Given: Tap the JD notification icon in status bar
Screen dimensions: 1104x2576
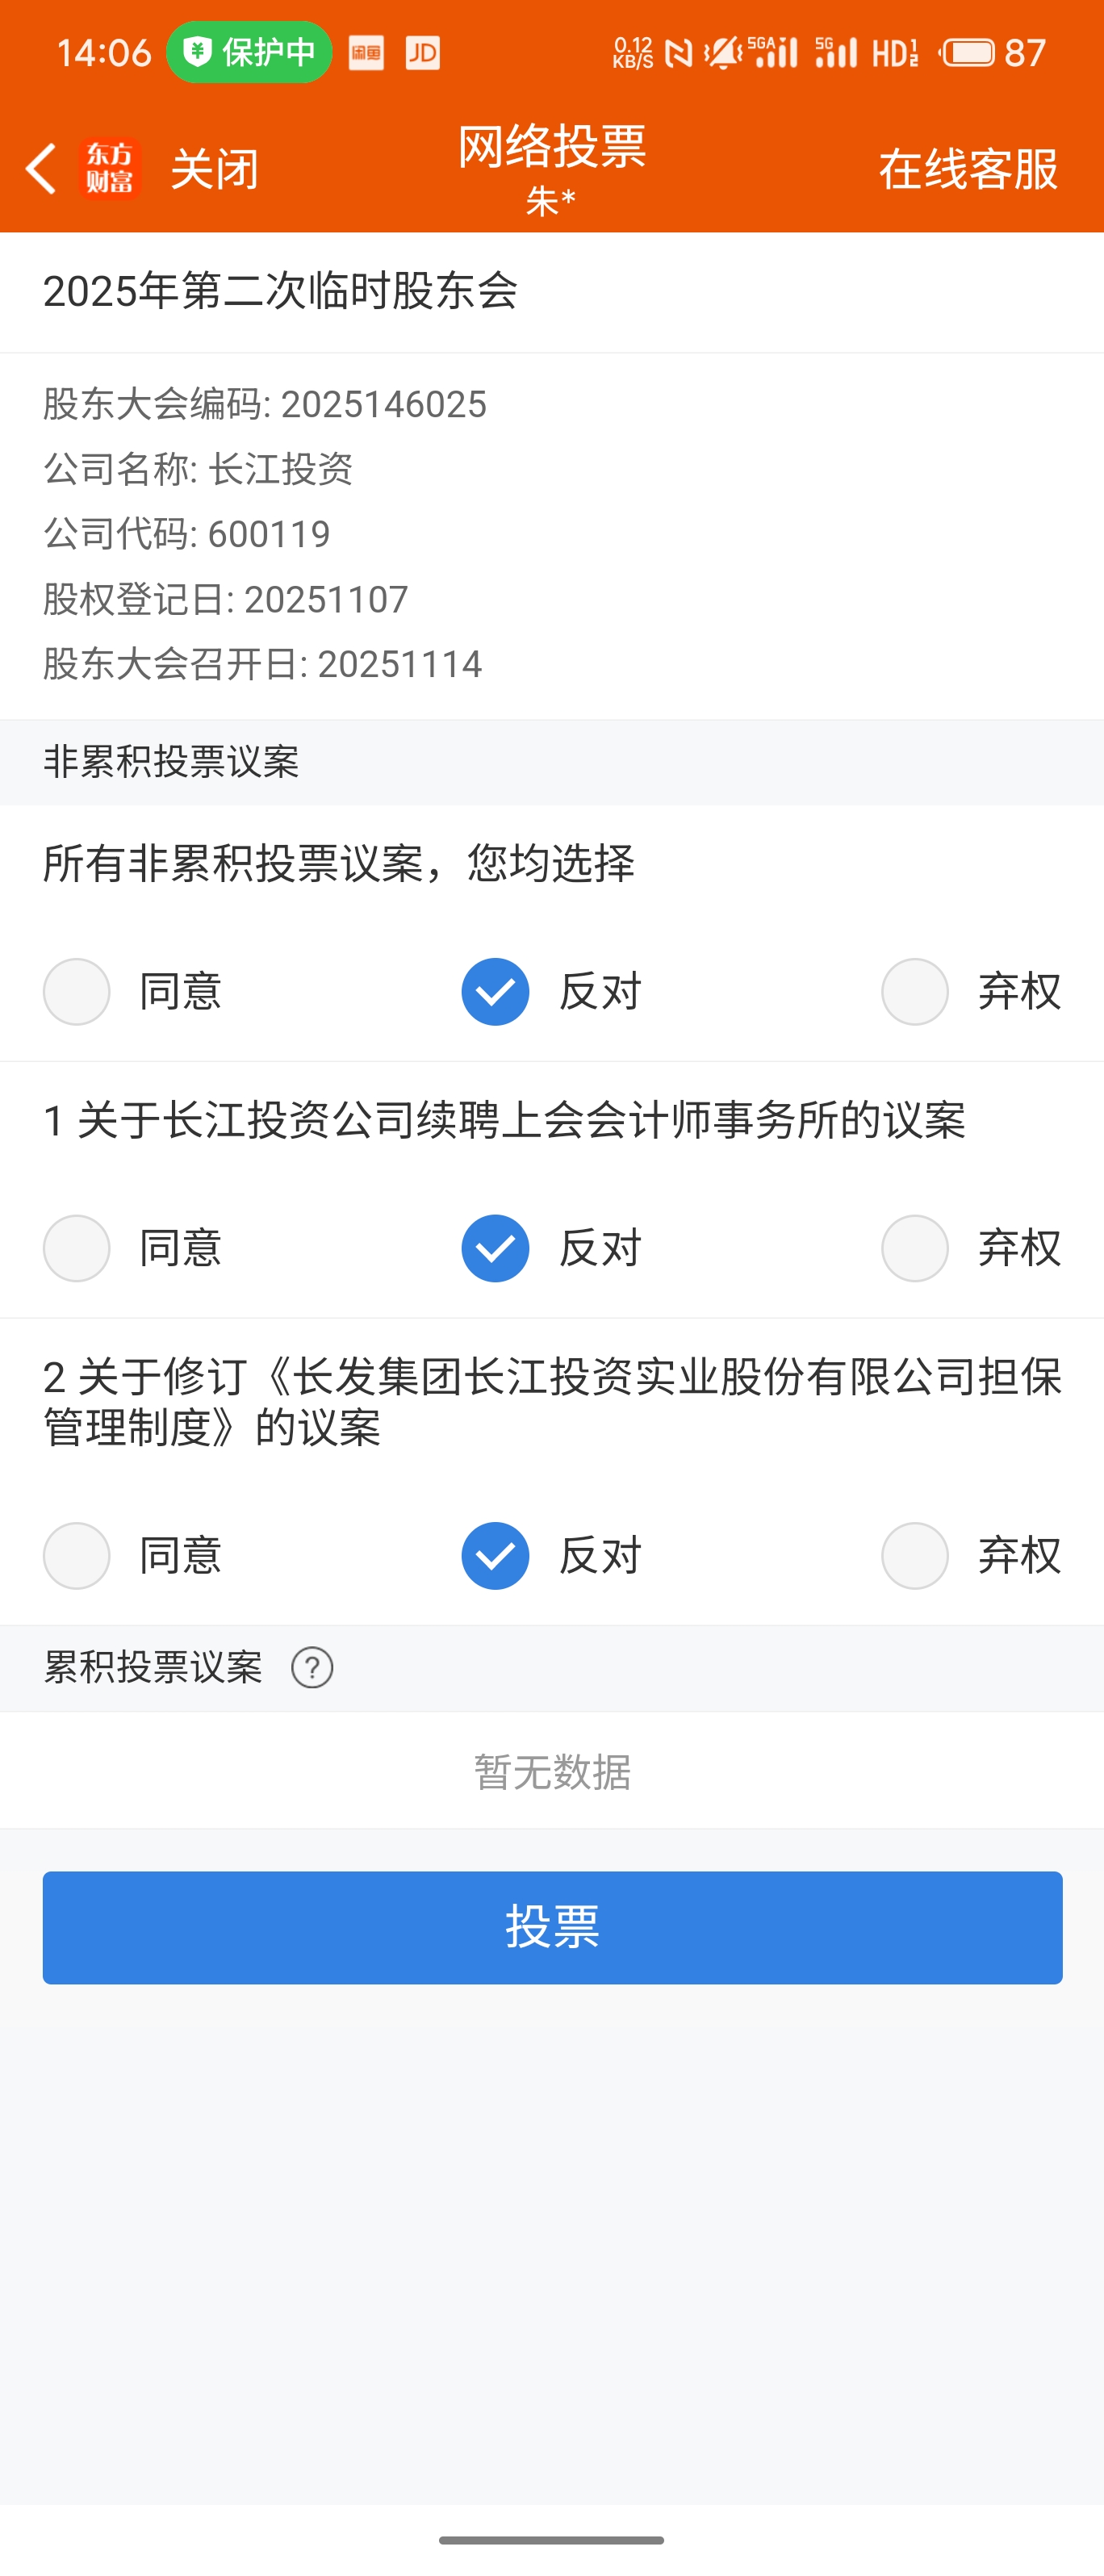Looking at the screenshot, I should [x=423, y=53].
